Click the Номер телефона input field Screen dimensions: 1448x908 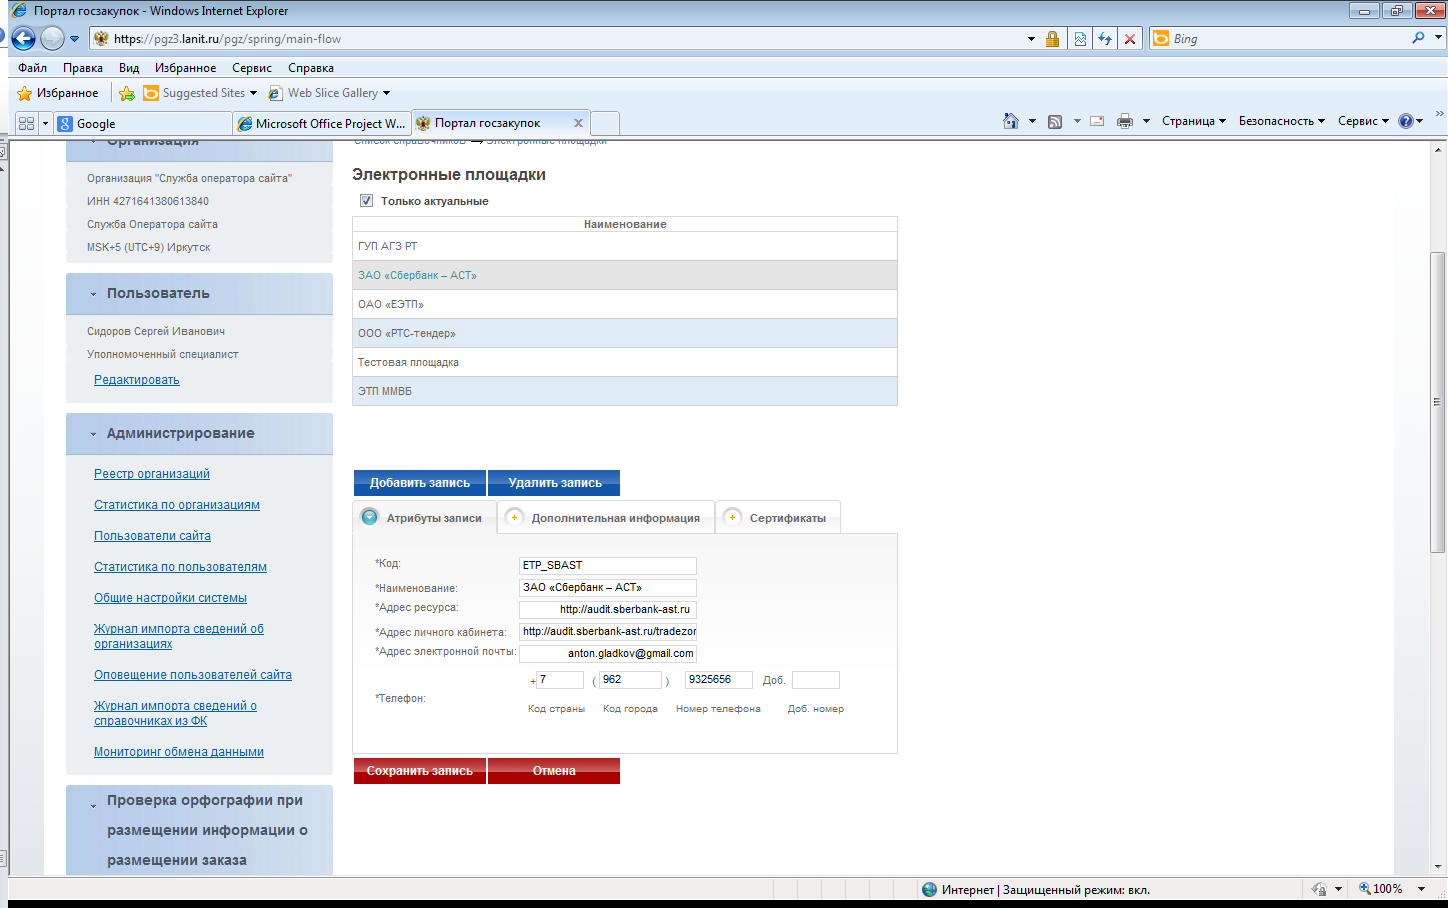[x=718, y=680]
